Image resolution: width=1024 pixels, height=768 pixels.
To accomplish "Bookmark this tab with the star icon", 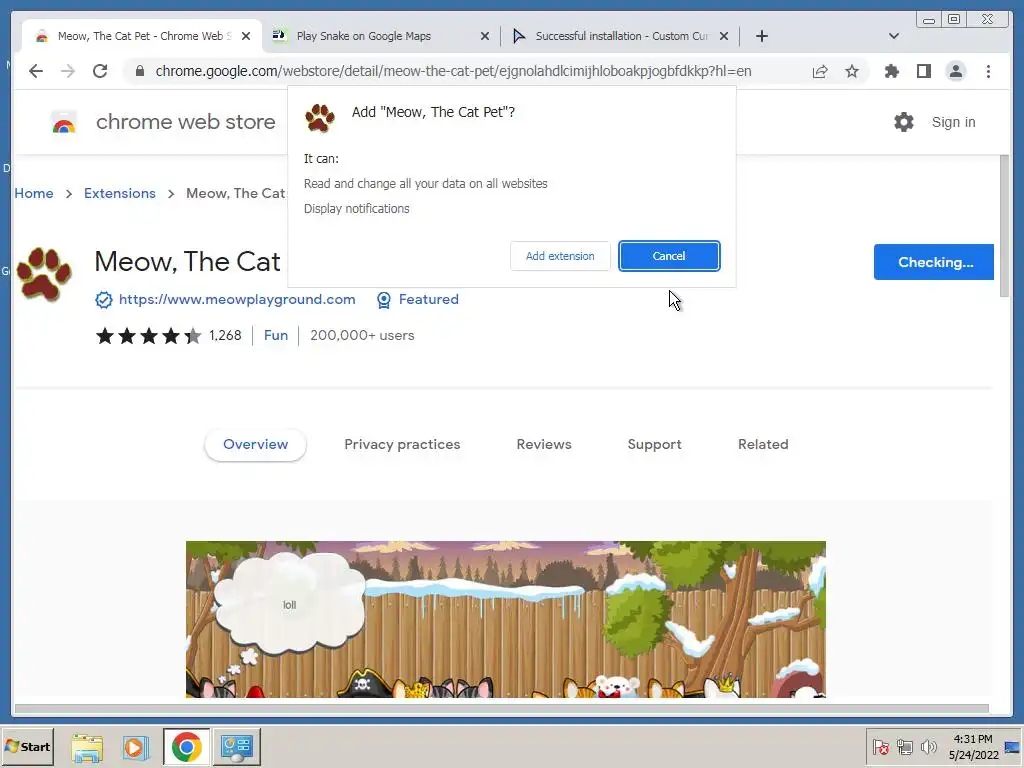I will (x=852, y=71).
